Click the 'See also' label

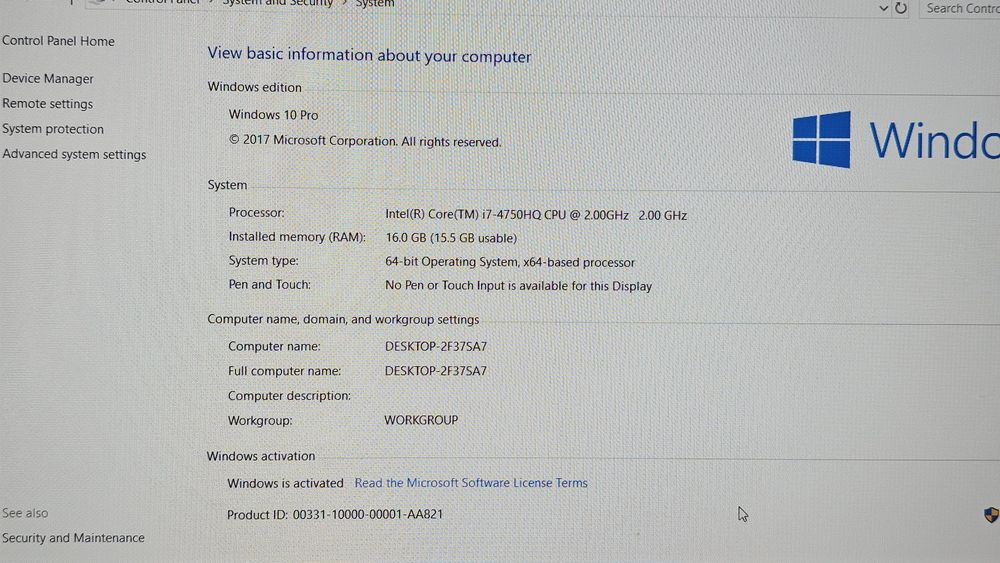coord(25,513)
